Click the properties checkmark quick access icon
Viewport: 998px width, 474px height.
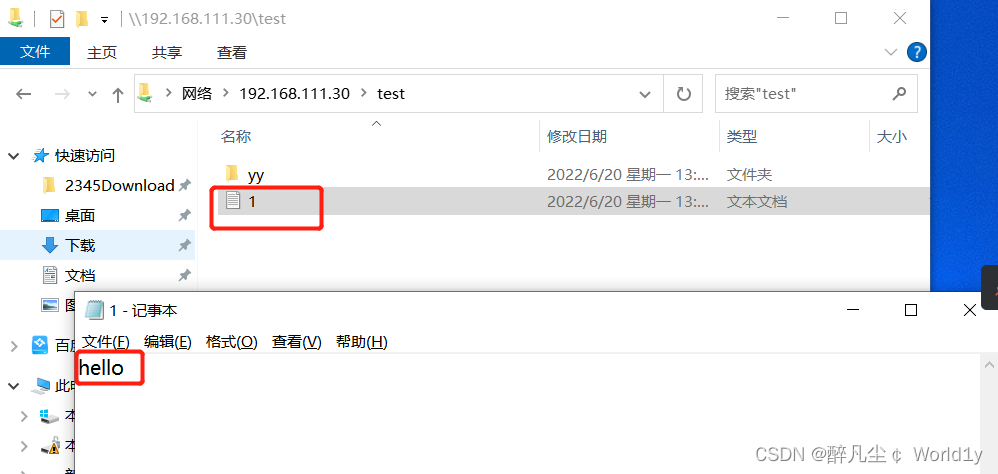(57, 19)
